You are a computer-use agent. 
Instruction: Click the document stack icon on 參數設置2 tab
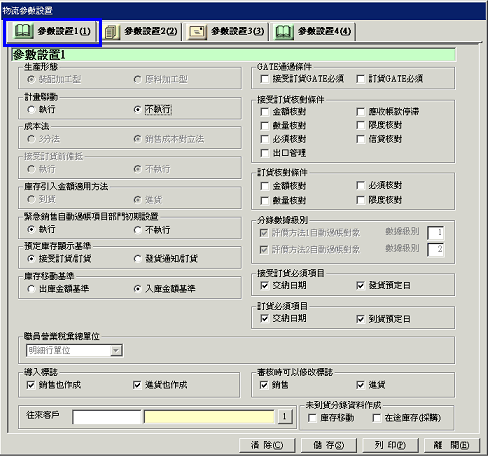coord(112,32)
